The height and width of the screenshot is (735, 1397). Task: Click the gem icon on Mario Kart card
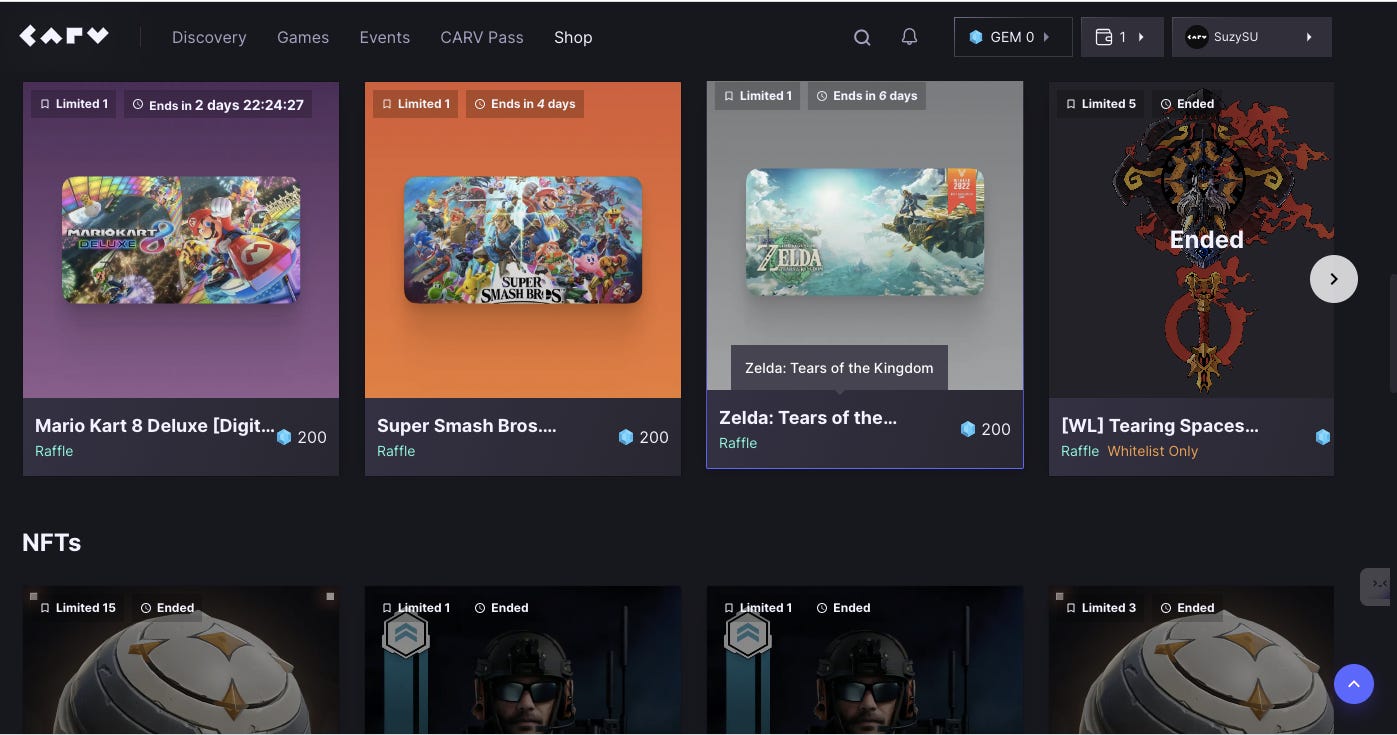(284, 437)
